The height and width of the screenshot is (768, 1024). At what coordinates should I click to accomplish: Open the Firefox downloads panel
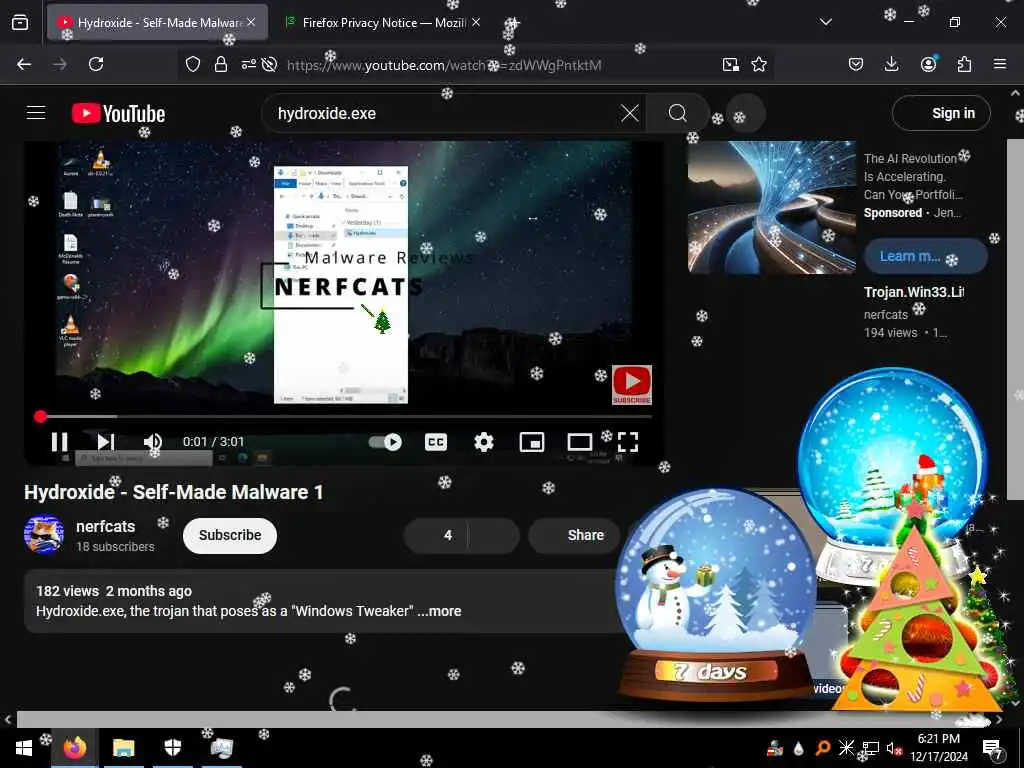[x=891, y=64]
